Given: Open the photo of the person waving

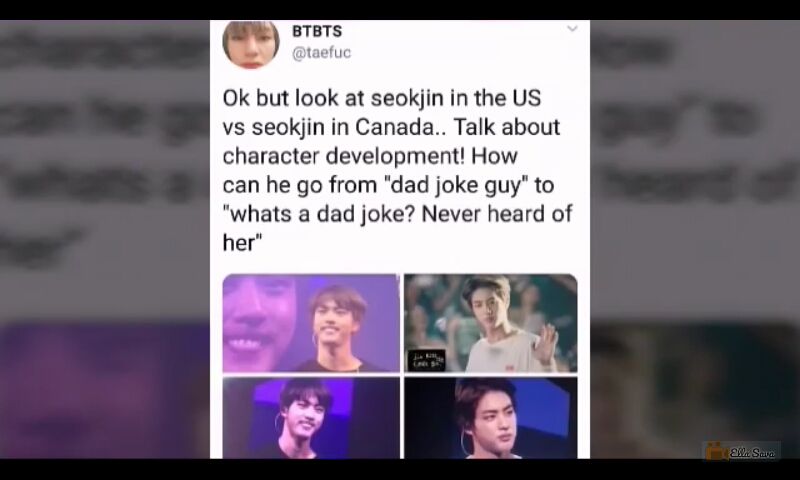Looking at the screenshot, I should point(491,323).
